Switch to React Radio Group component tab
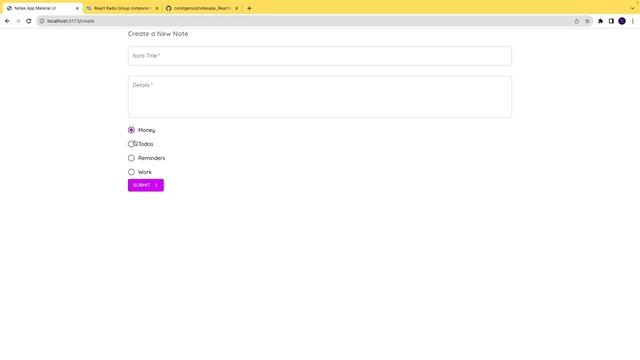 pos(122,8)
